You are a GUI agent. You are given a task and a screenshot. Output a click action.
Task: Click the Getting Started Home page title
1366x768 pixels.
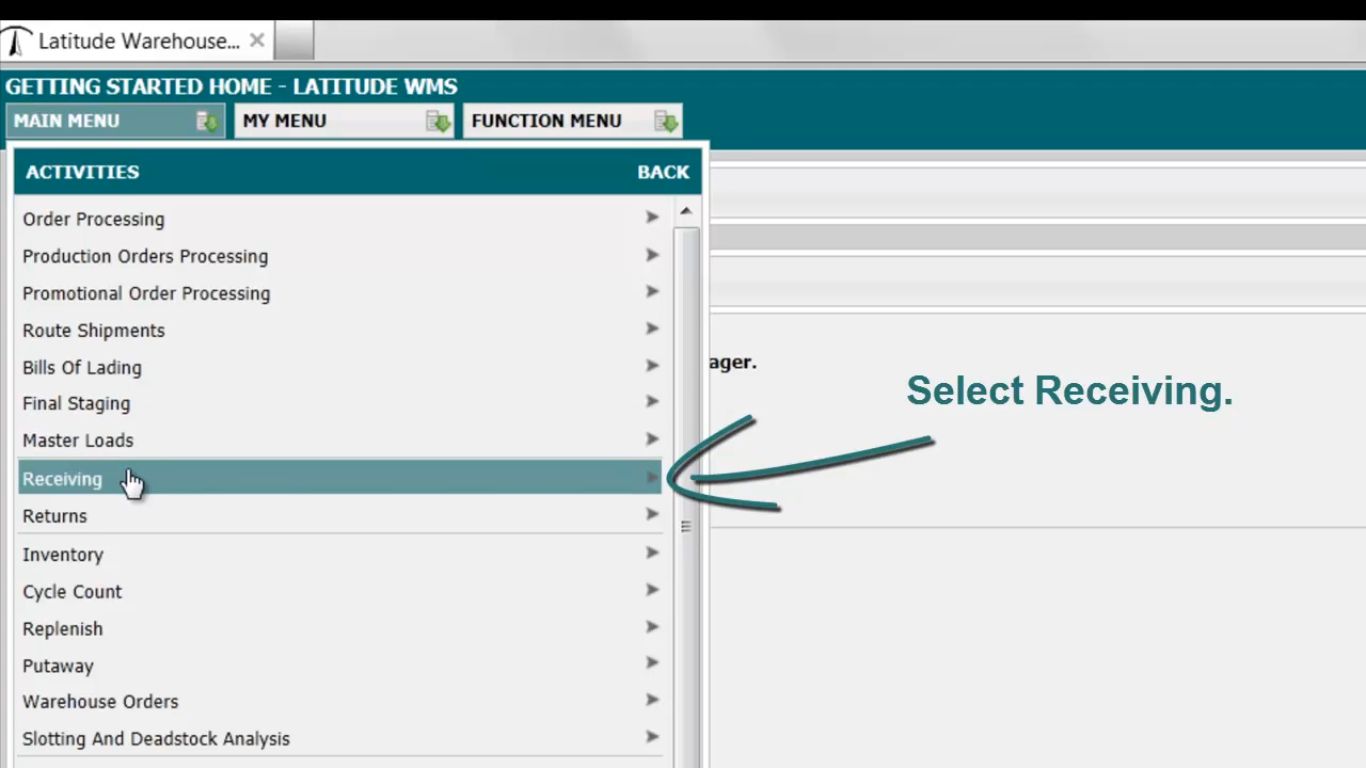click(231, 86)
